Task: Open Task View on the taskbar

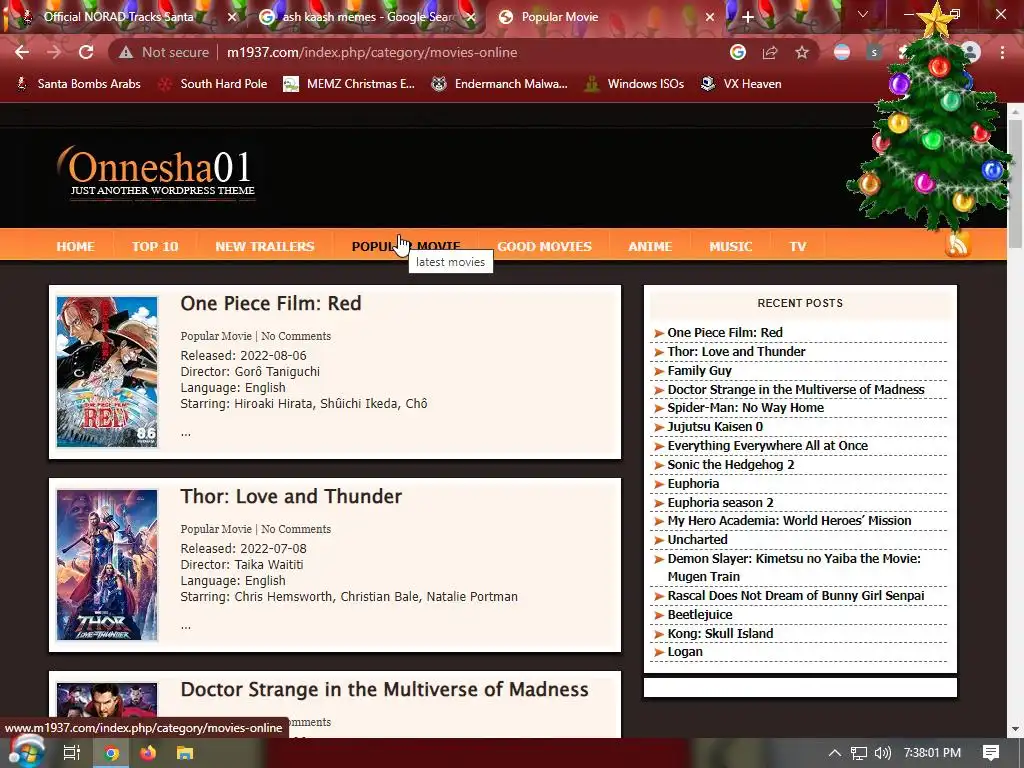Action: coord(71,753)
